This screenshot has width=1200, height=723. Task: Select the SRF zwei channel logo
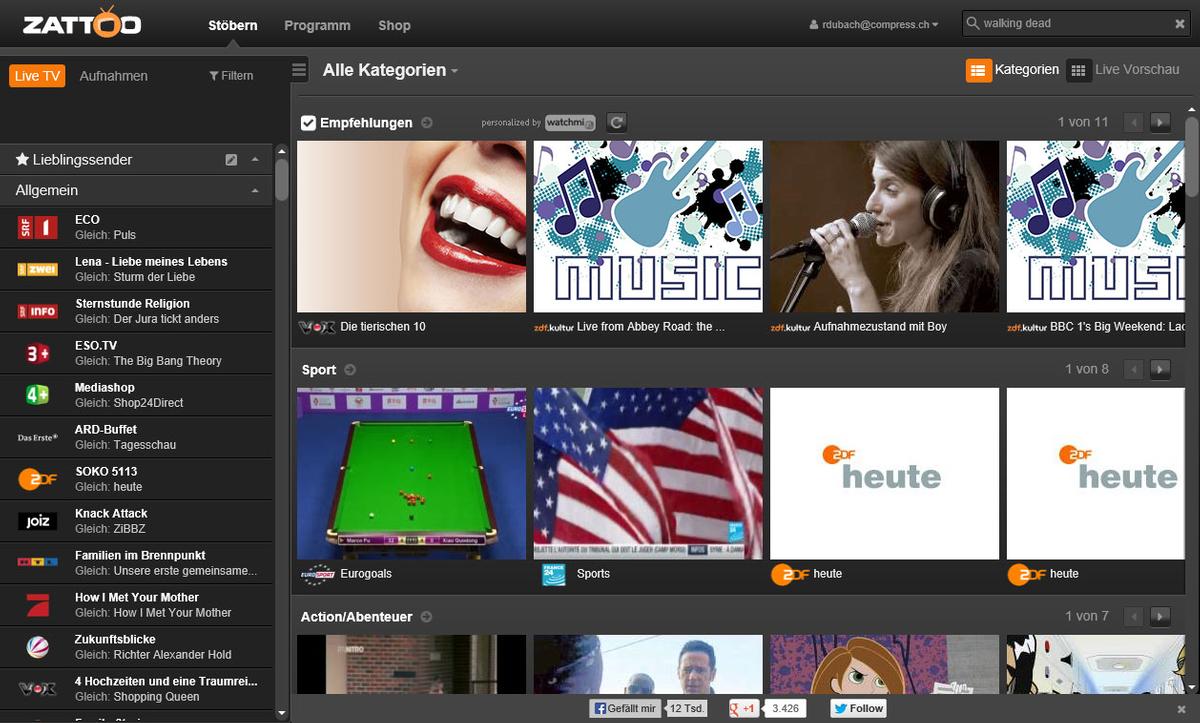[x=38, y=270]
